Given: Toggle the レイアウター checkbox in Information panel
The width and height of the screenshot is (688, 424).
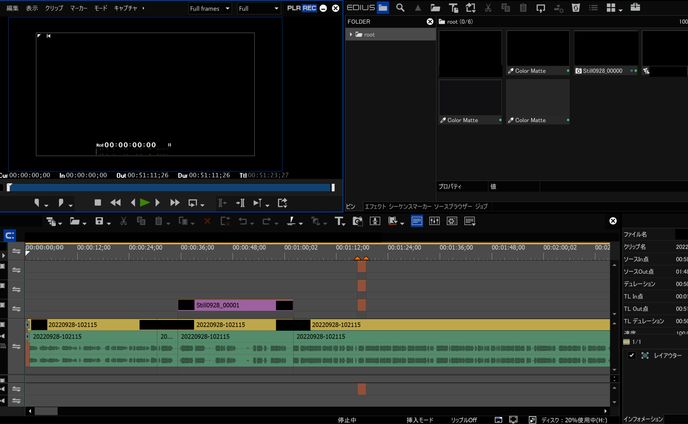Looking at the screenshot, I should [631, 356].
